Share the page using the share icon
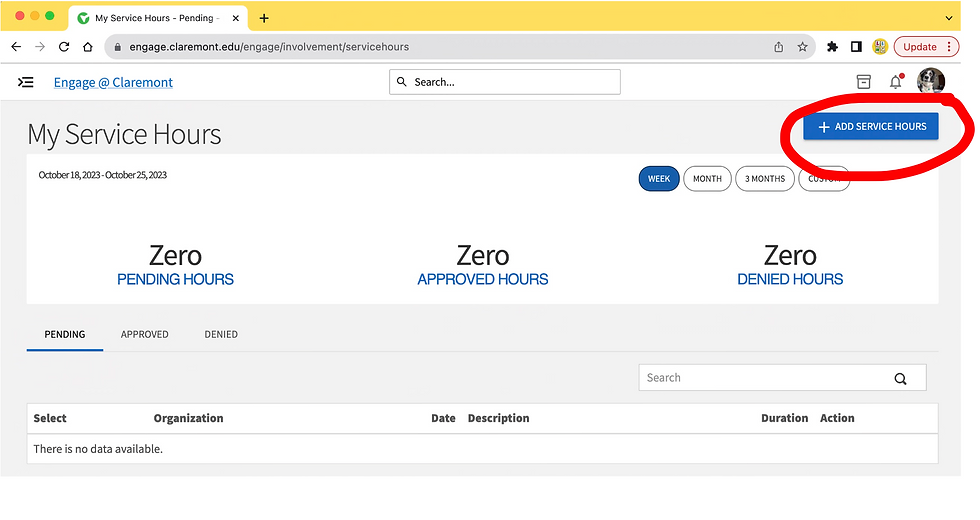Image resolution: width=980 pixels, height=520 pixels. (779, 47)
